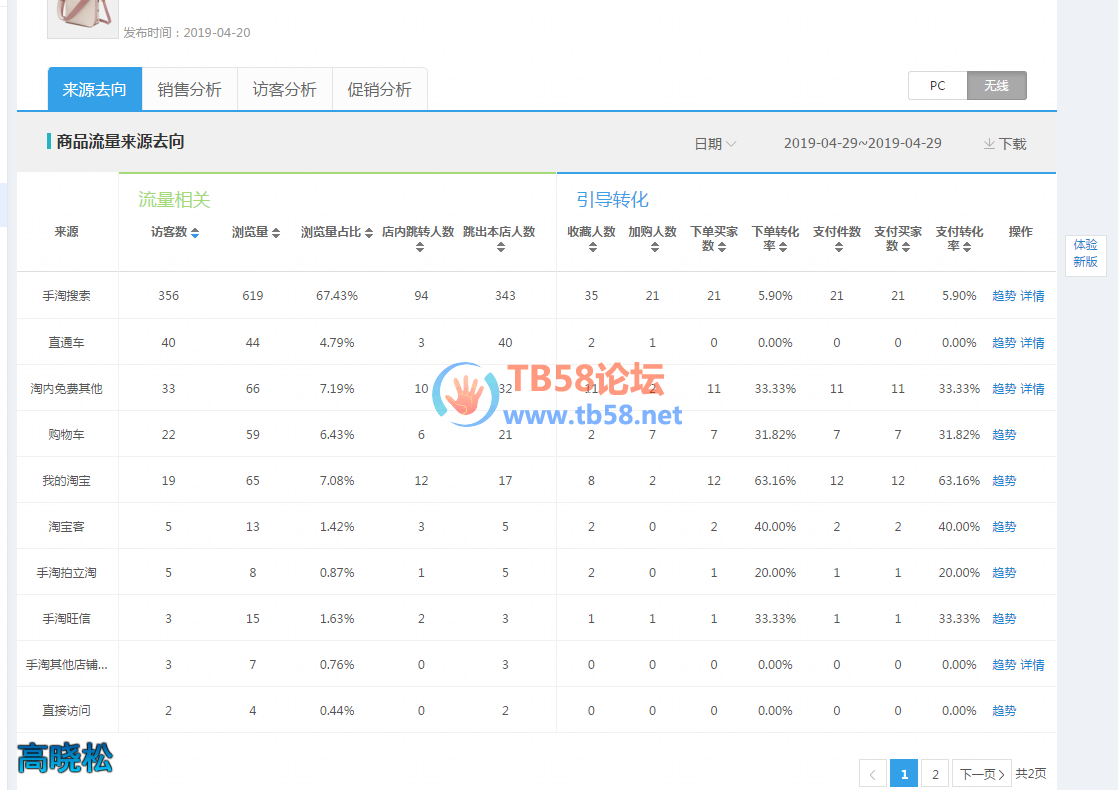Sort by 加购人数 arrows
Viewport: 1118px width, 790px height.
tap(653, 247)
